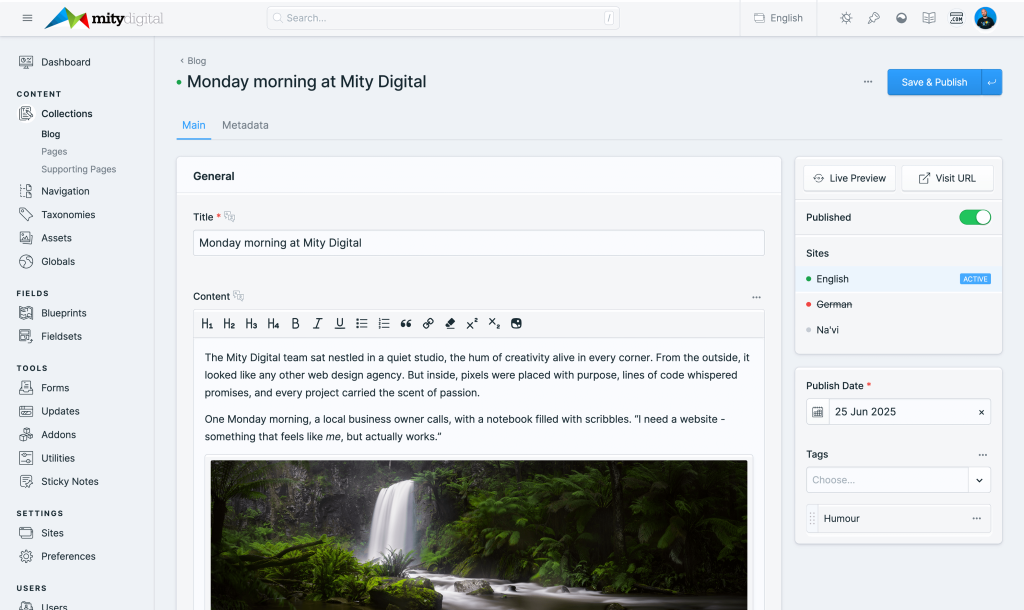Click the insert link icon
The height and width of the screenshot is (610, 1024).
[x=428, y=324]
